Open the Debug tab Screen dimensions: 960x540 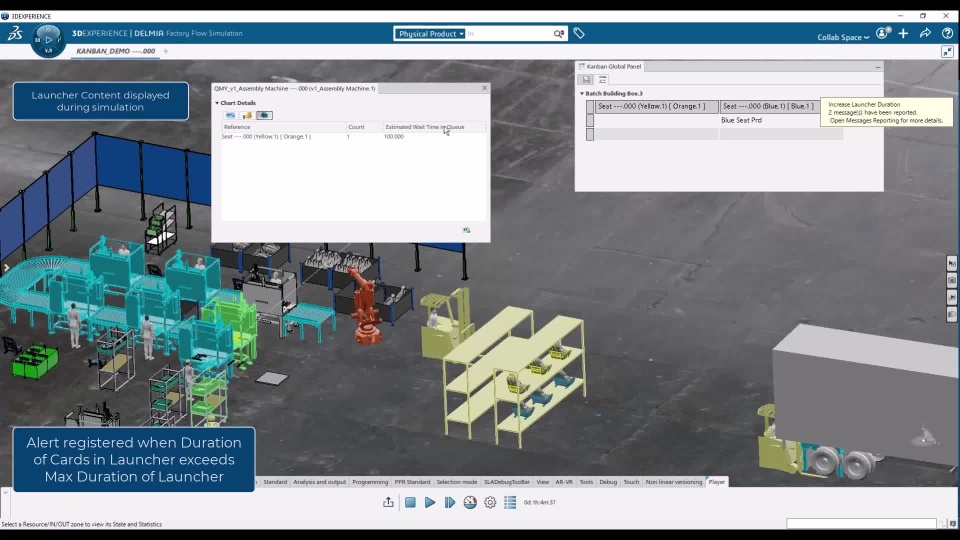(x=608, y=482)
